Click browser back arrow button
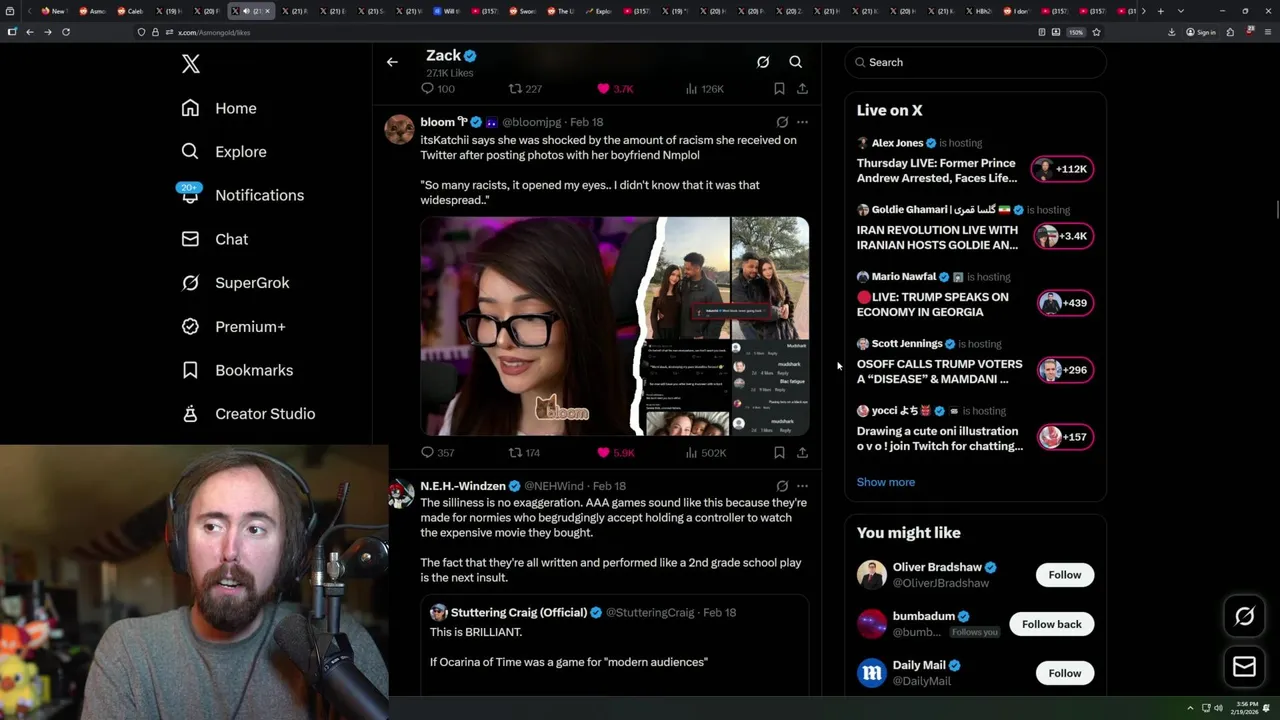1280x720 pixels. (x=30, y=32)
